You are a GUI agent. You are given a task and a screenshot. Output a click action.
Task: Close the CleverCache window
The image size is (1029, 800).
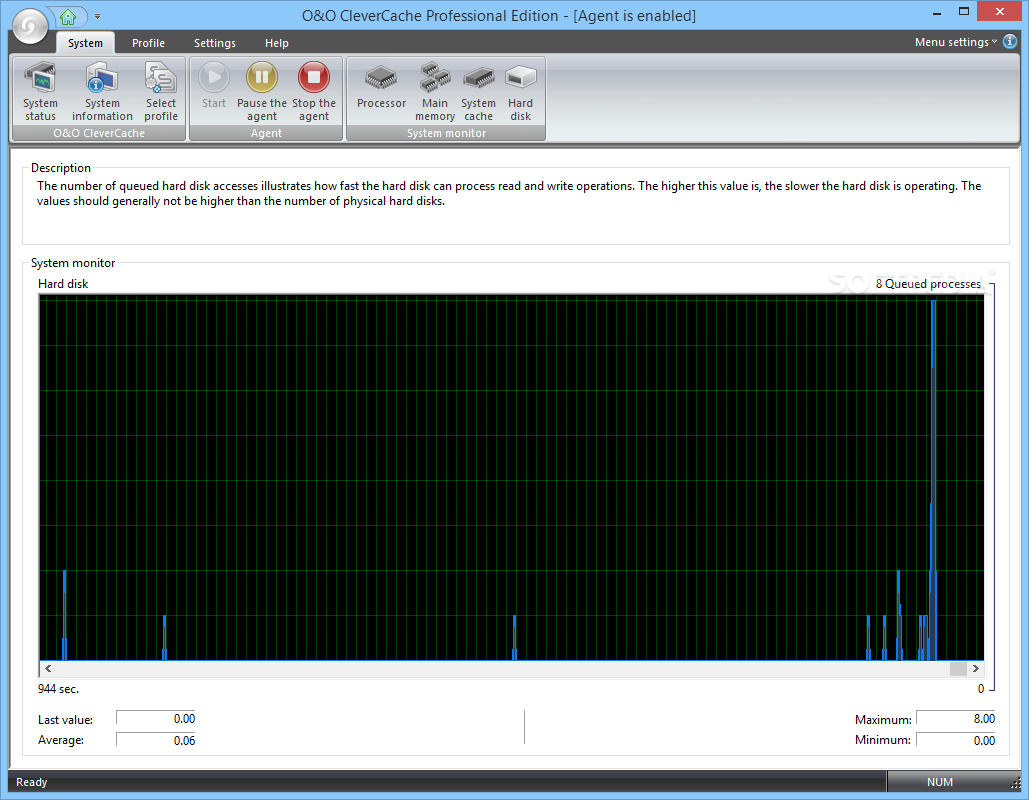point(1000,12)
